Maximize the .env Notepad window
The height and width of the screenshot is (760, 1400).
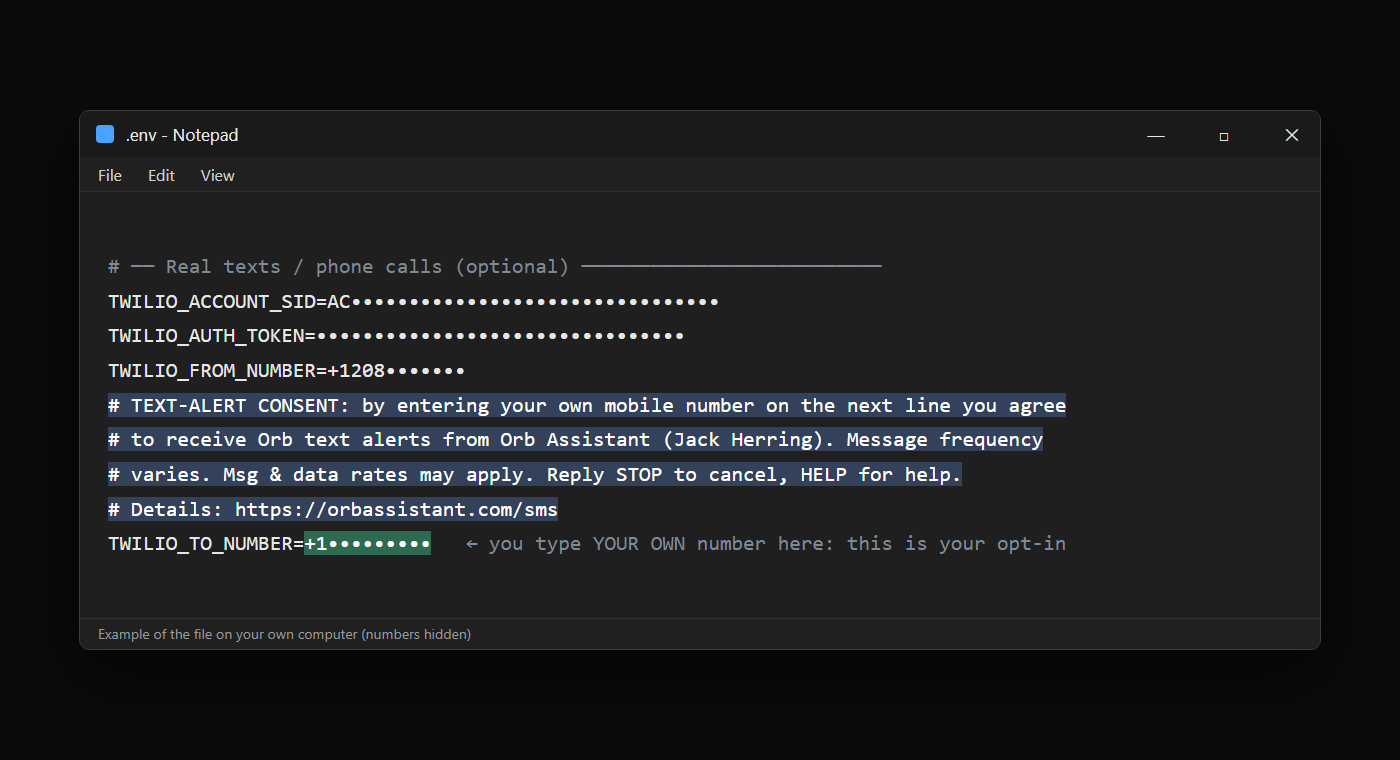click(x=1223, y=136)
